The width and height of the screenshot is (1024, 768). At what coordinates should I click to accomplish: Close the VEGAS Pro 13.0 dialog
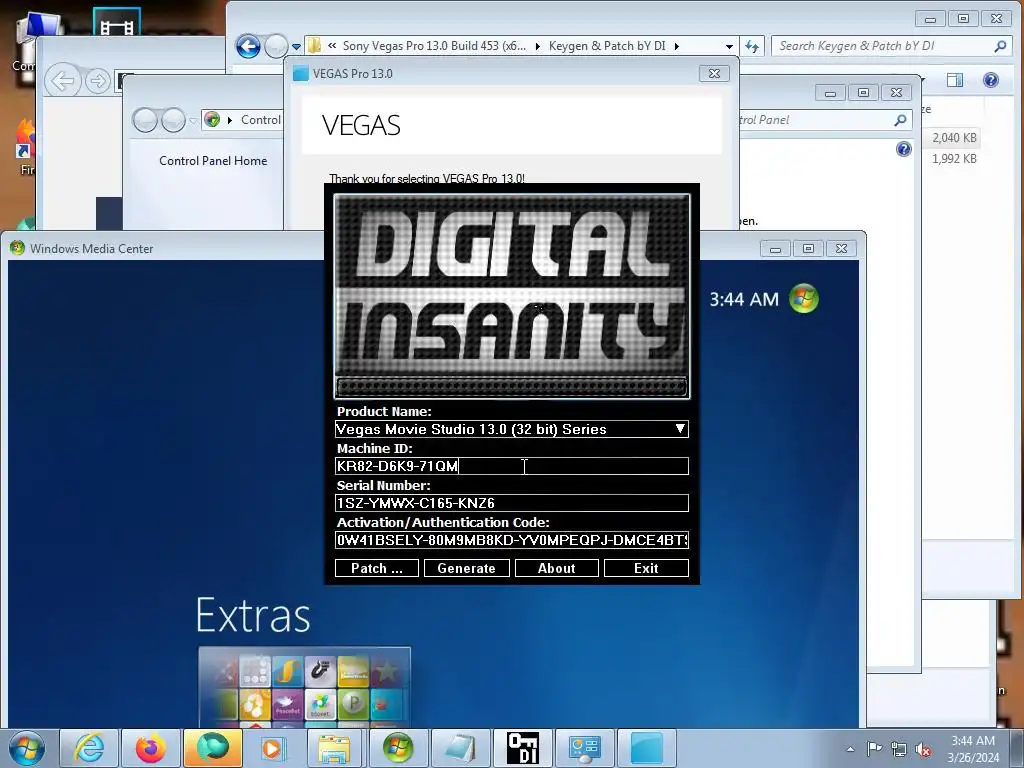click(714, 74)
